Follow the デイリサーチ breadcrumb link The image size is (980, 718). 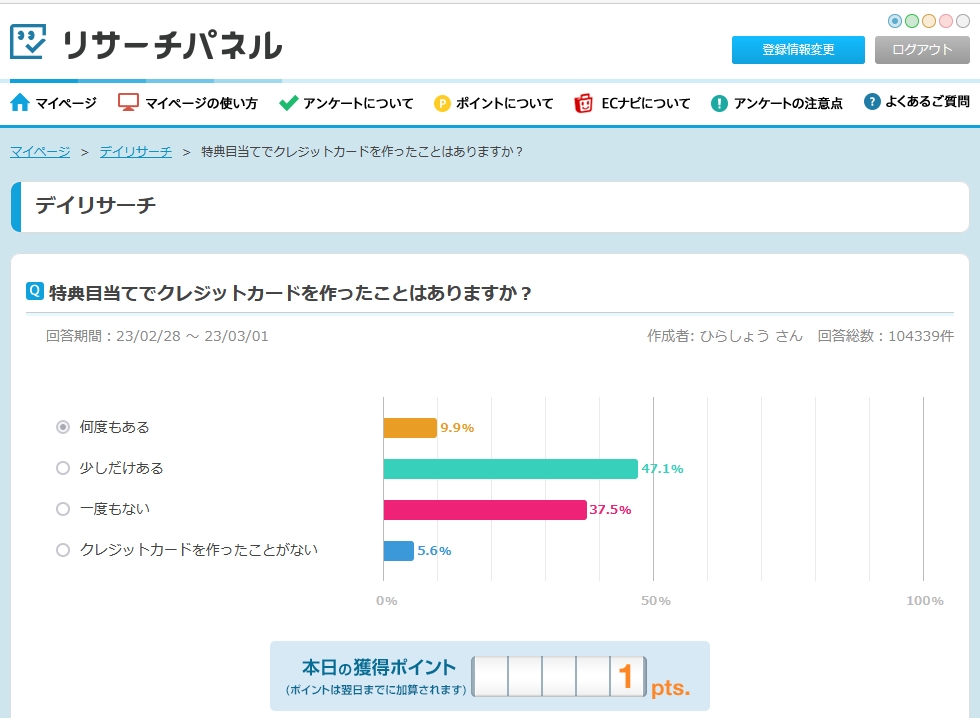point(136,151)
